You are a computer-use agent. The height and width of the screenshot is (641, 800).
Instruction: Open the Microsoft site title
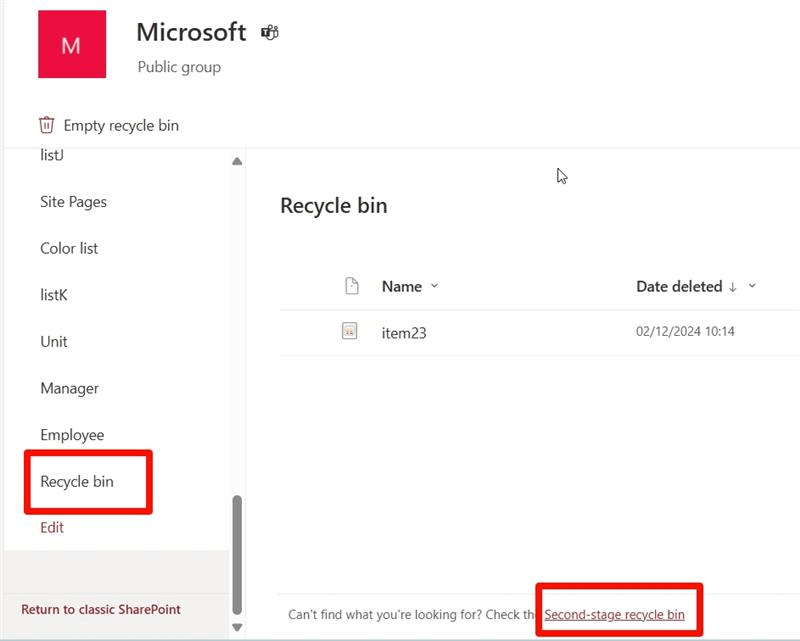(191, 32)
